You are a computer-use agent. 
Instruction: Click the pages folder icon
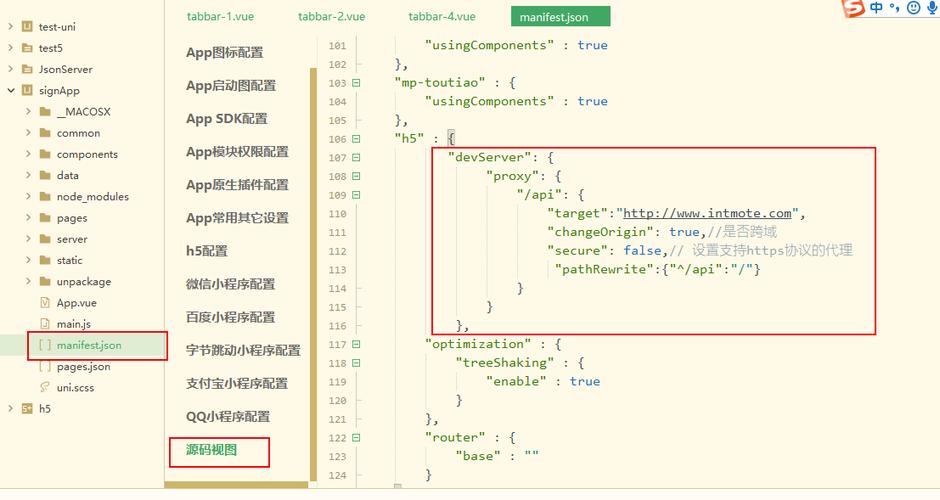click(45, 218)
